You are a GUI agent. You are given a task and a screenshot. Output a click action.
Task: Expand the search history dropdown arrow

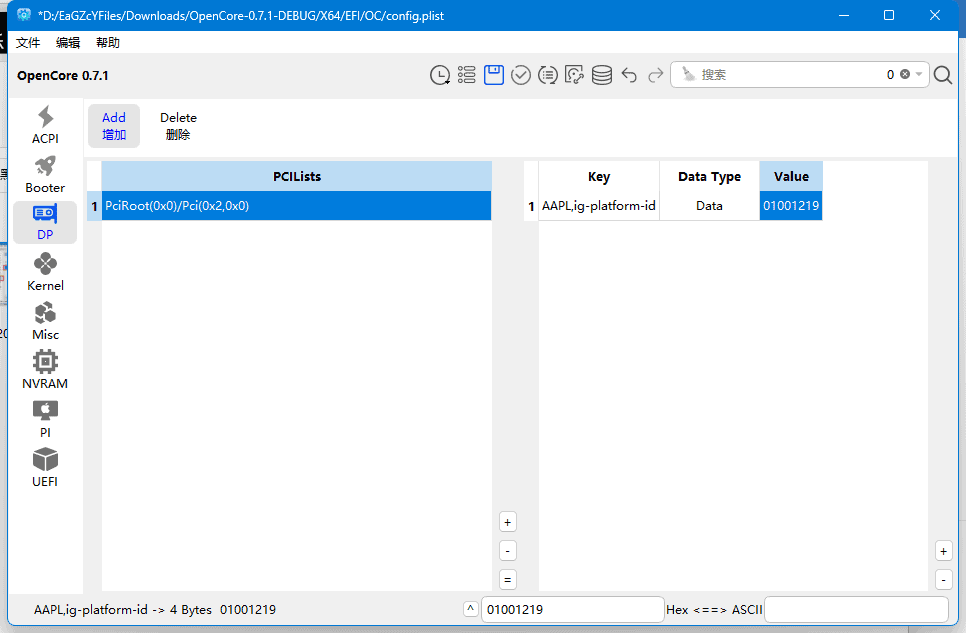[x=919, y=75]
